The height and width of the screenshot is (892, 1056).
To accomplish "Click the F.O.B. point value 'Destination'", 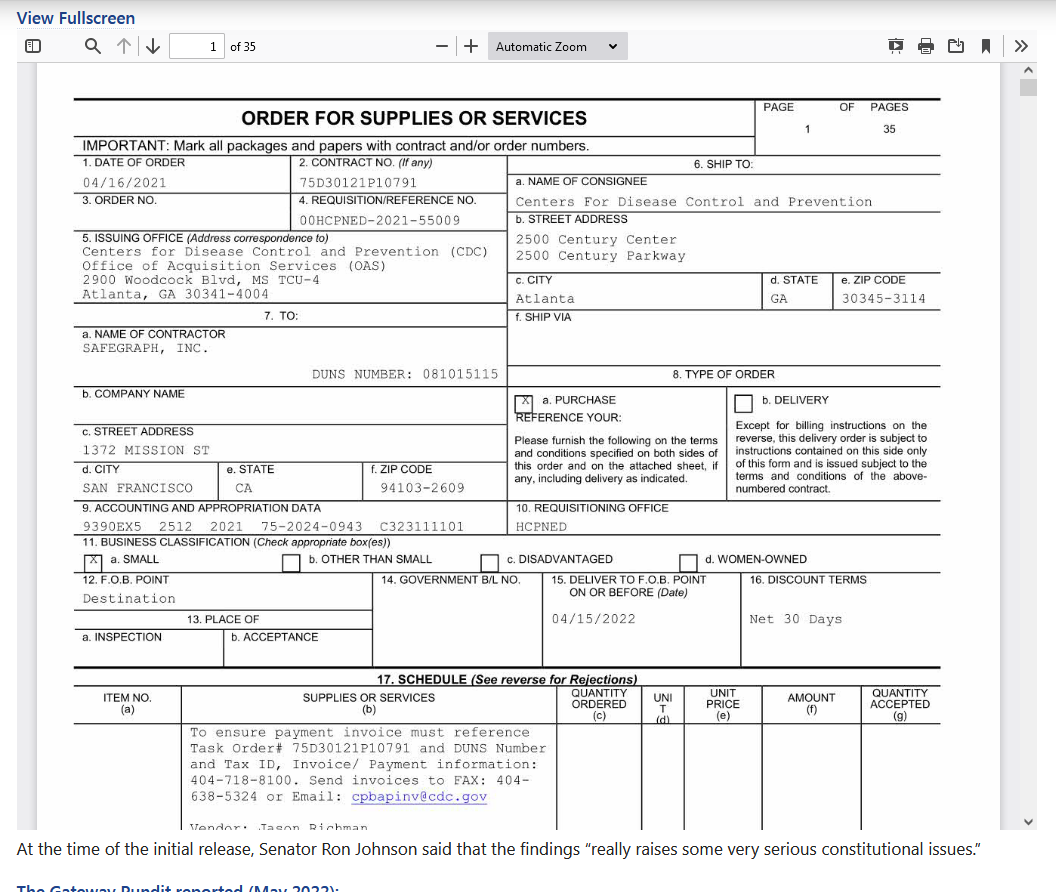I will click(x=129, y=598).
